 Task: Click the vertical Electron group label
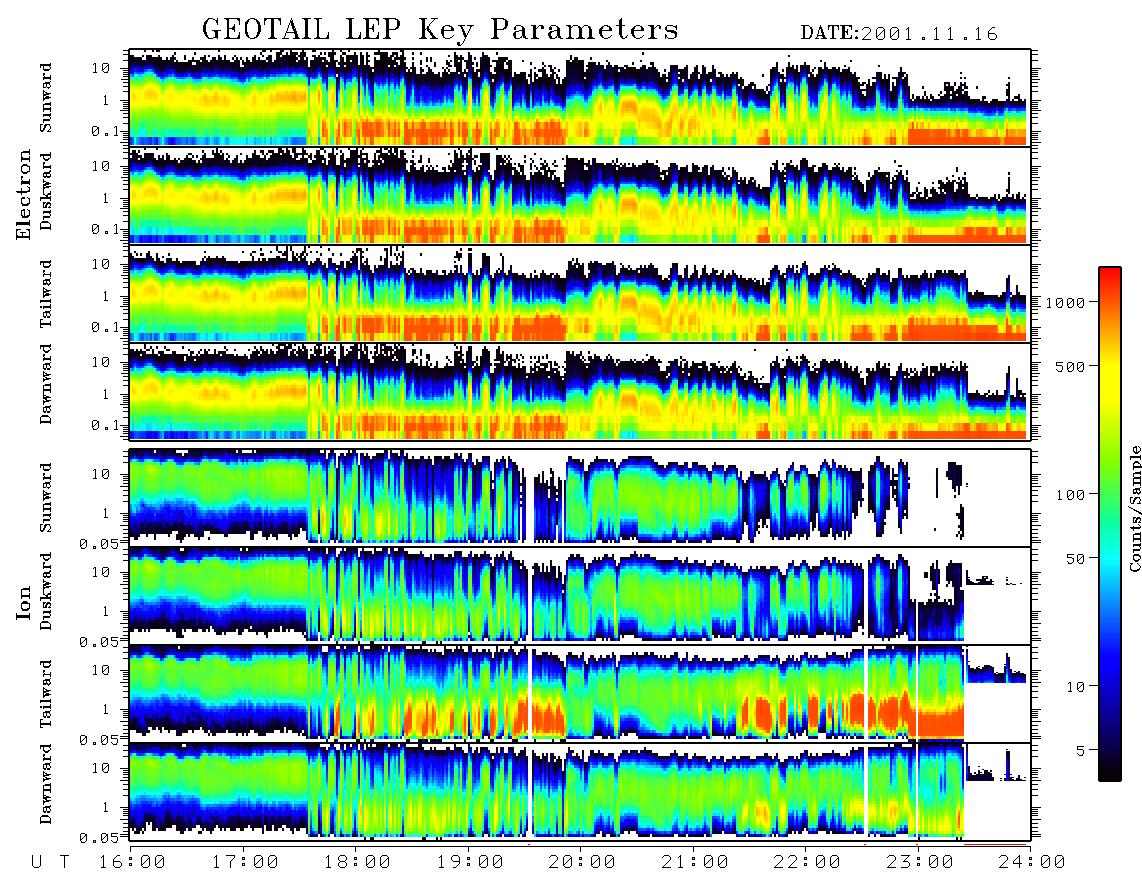24,194
